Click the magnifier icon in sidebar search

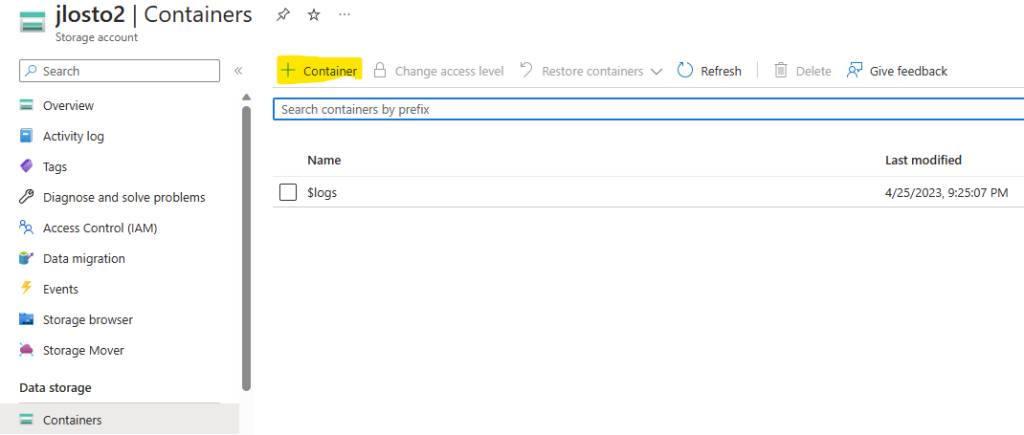31,71
